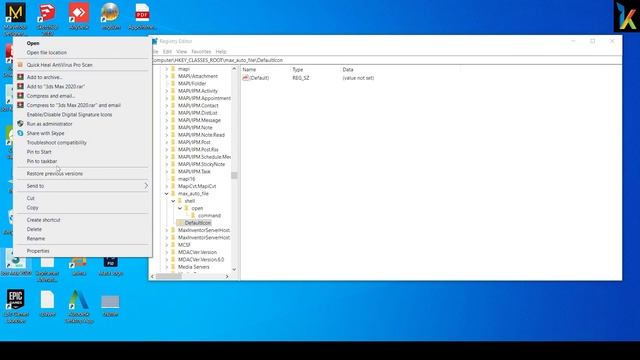Open Registry Editor Edit menu
The image size is (640, 360).
pos(167,52)
